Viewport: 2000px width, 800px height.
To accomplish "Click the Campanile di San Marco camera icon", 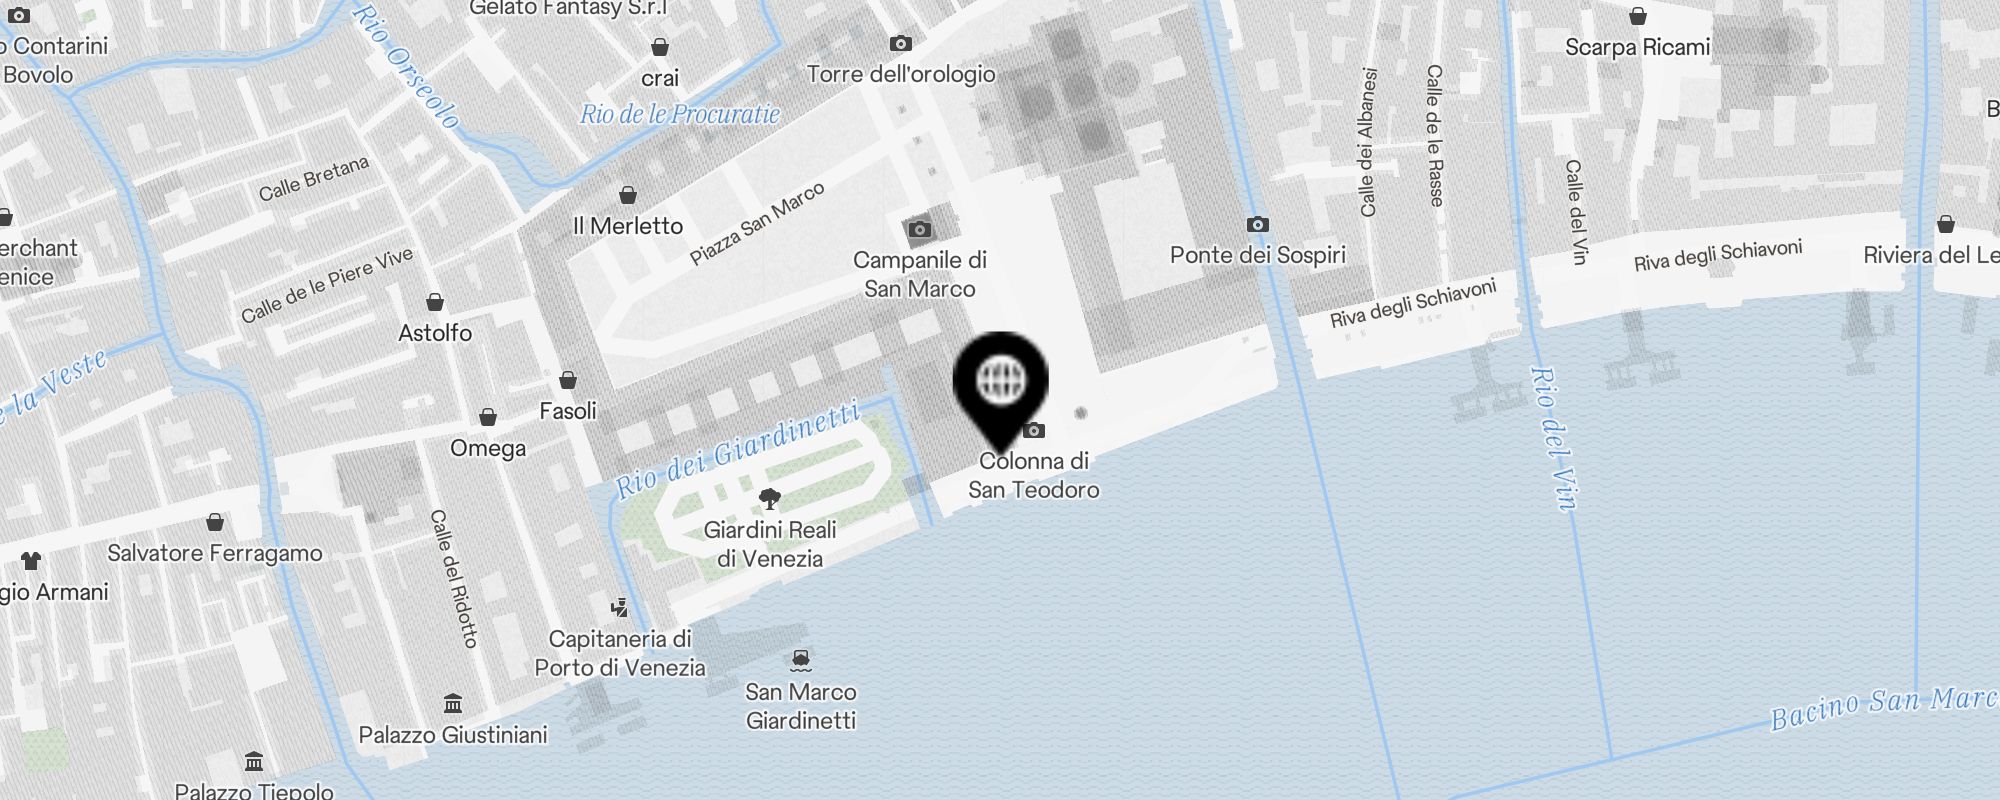I will tap(919, 229).
